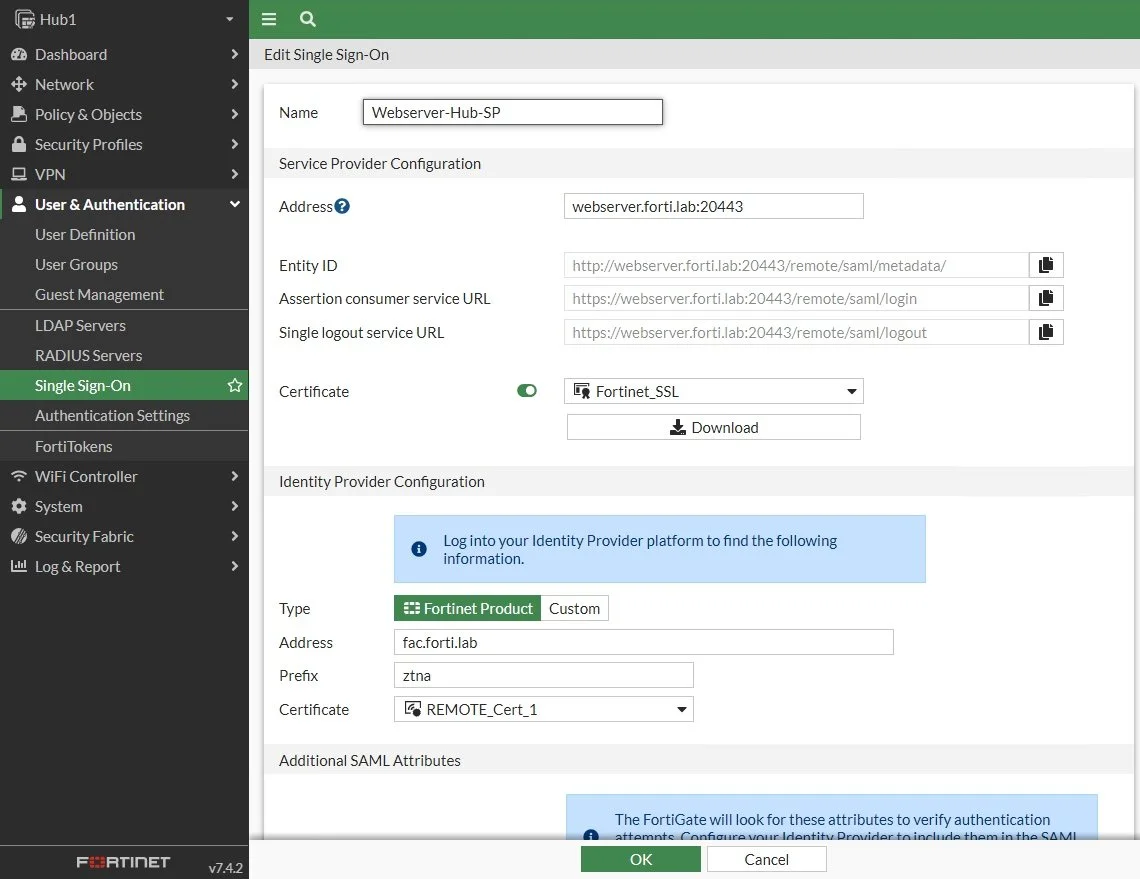1140x879 pixels.
Task: Click the Address help question icon
Action: pos(342,206)
